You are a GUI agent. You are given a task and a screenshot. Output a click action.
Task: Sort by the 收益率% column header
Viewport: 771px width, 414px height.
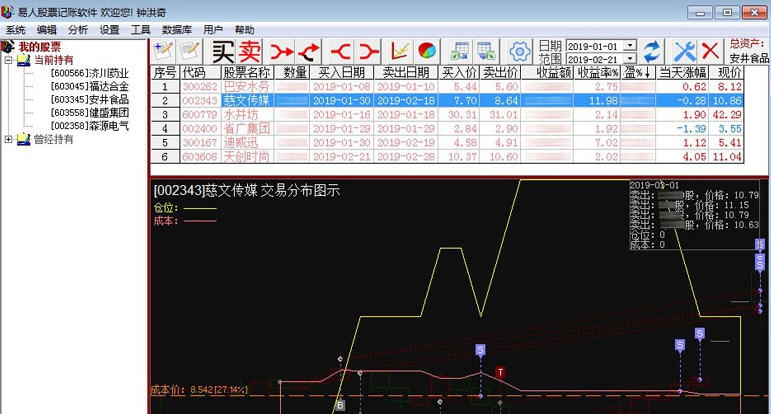(597, 73)
